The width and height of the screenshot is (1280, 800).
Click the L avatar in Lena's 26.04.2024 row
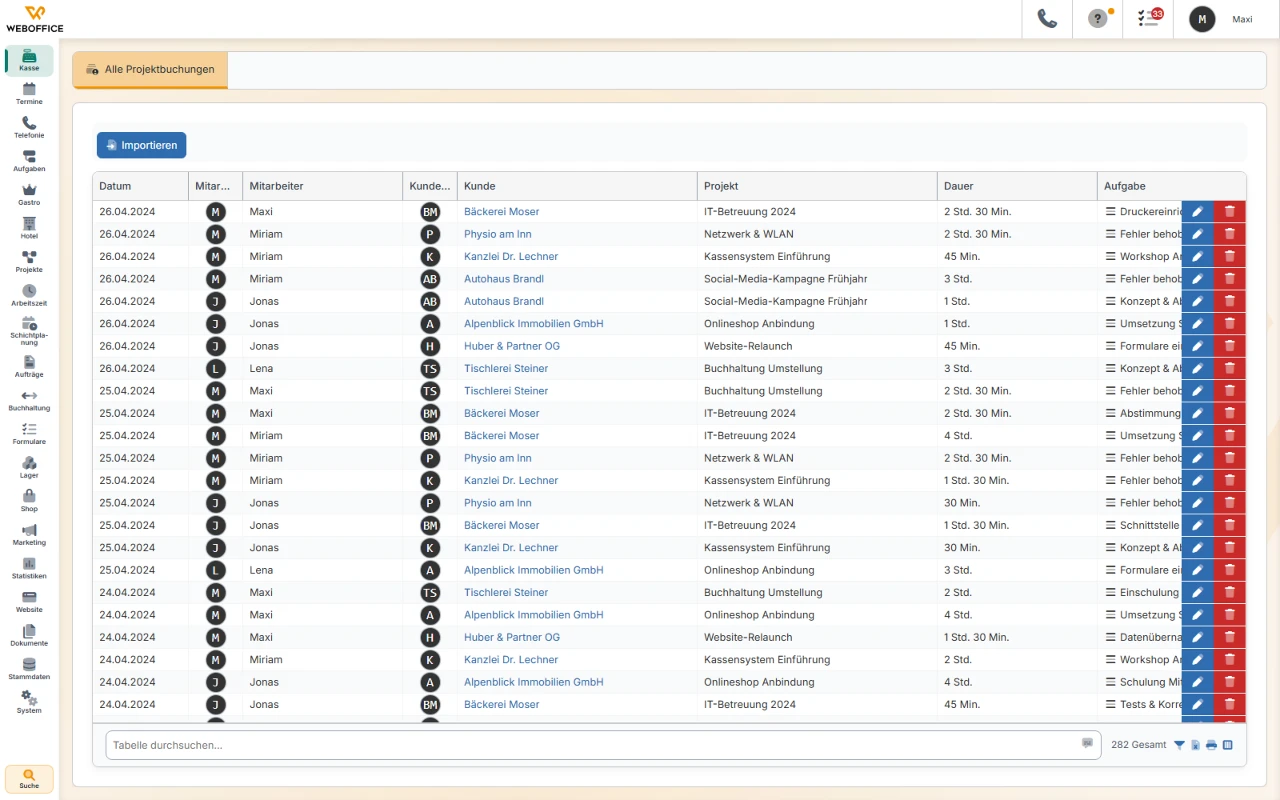tap(215, 368)
